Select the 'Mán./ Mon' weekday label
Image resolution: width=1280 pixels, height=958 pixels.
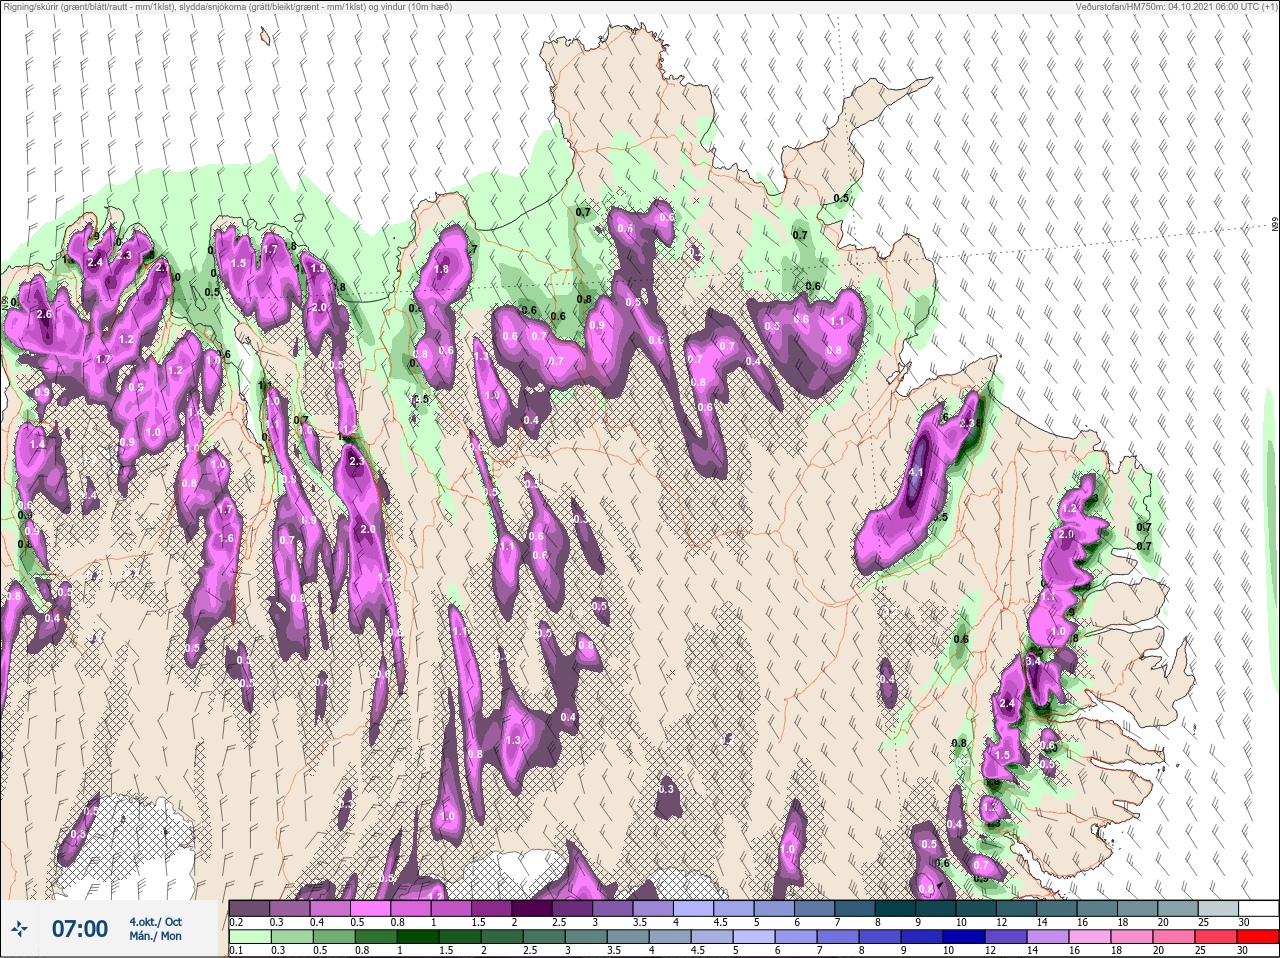point(155,936)
